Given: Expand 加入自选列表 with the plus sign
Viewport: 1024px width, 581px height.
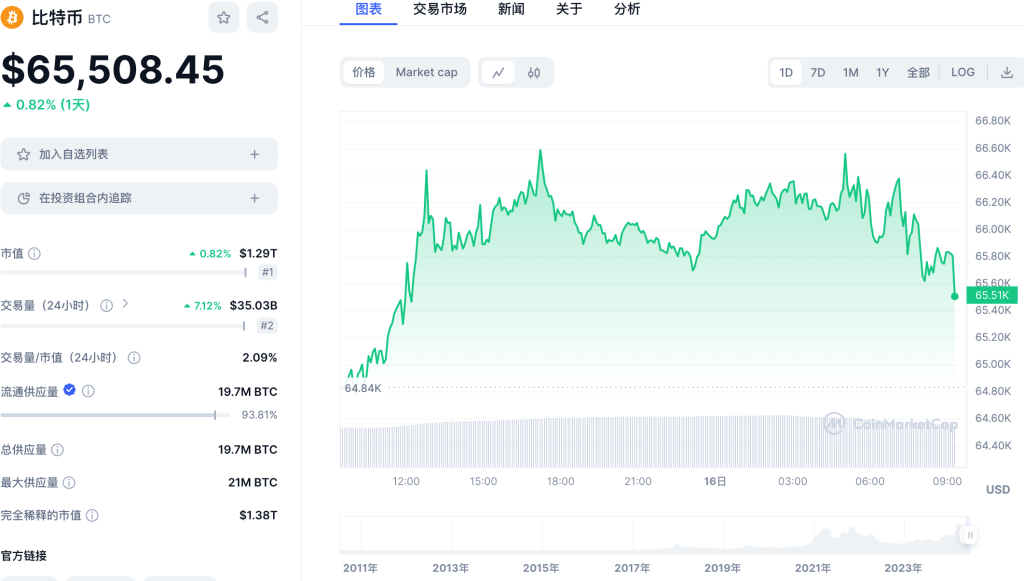Looking at the screenshot, I should (x=254, y=154).
